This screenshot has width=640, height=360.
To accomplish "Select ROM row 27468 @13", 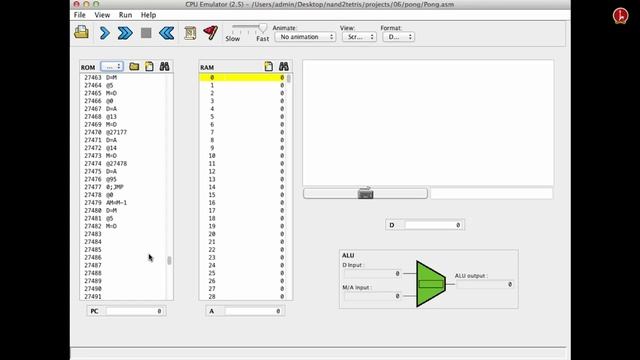I will click(123, 116).
